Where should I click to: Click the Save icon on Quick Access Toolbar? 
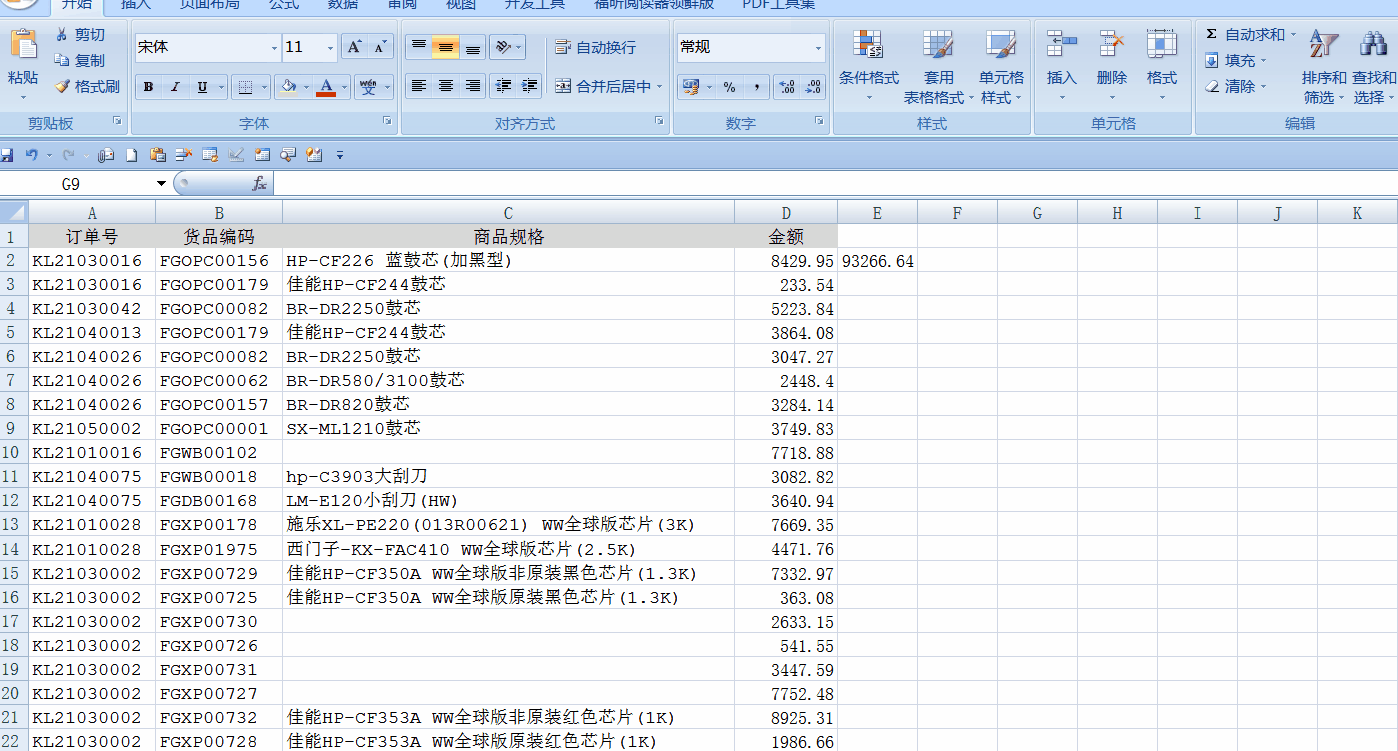click(x=9, y=154)
